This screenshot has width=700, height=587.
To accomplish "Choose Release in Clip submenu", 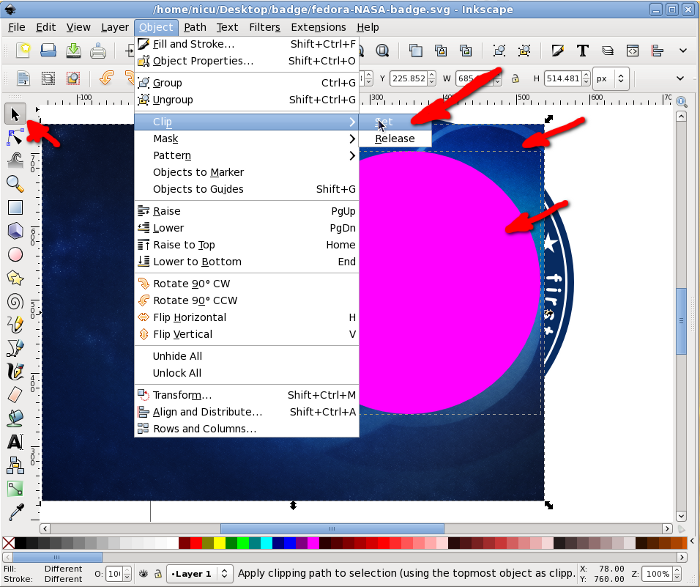I will [395, 139].
